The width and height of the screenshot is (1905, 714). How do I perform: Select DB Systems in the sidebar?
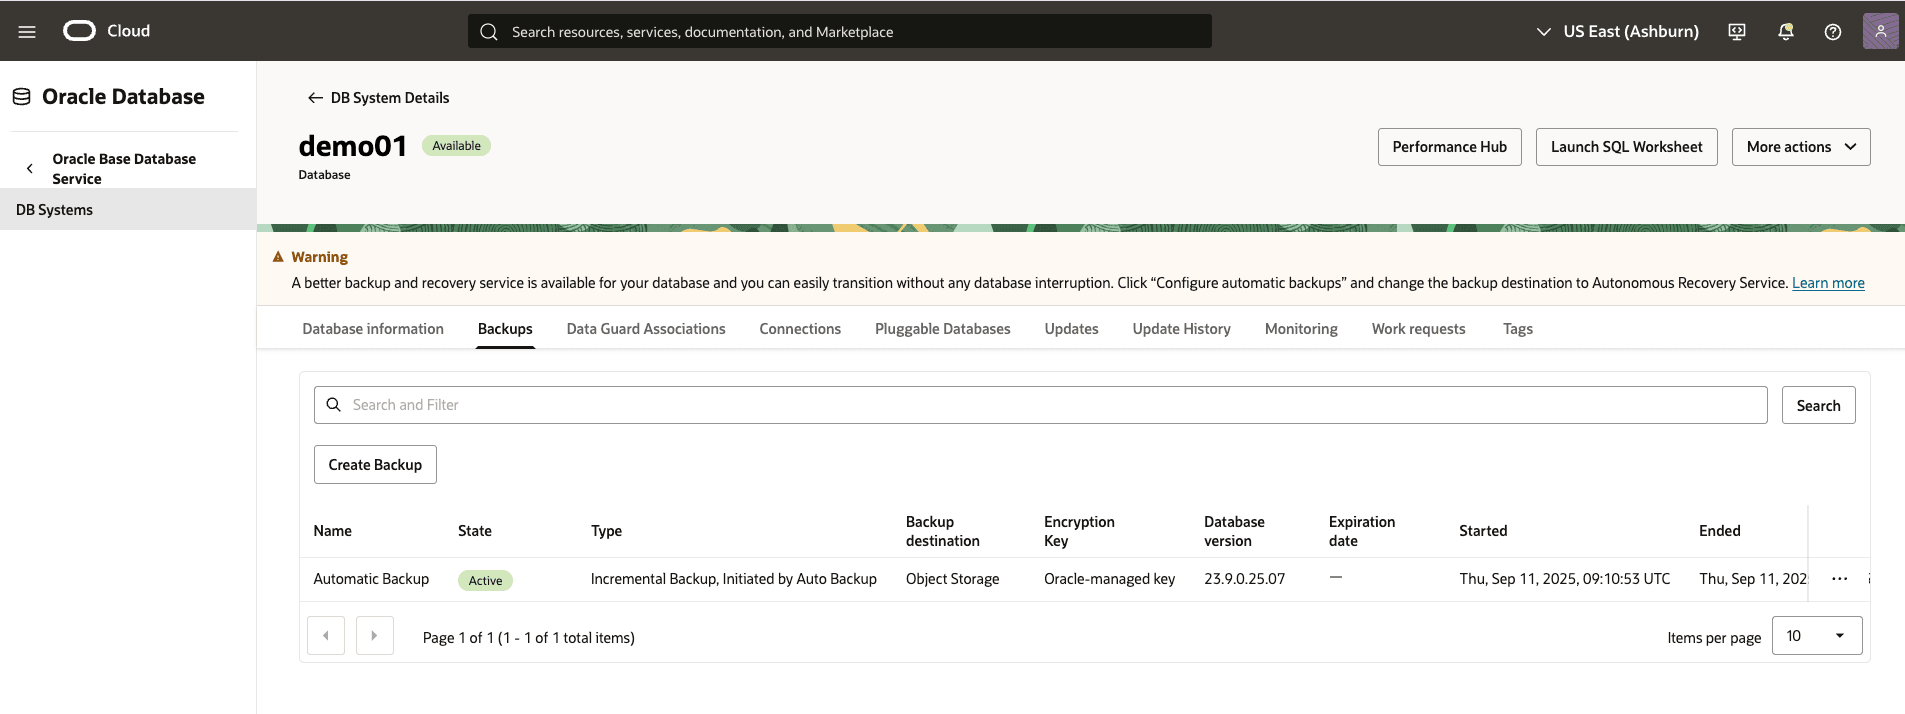55,210
